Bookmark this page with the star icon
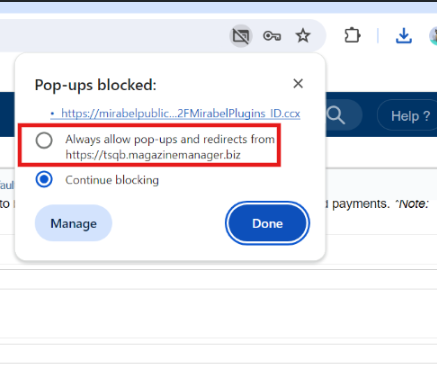The height and width of the screenshot is (367, 437). [303, 36]
